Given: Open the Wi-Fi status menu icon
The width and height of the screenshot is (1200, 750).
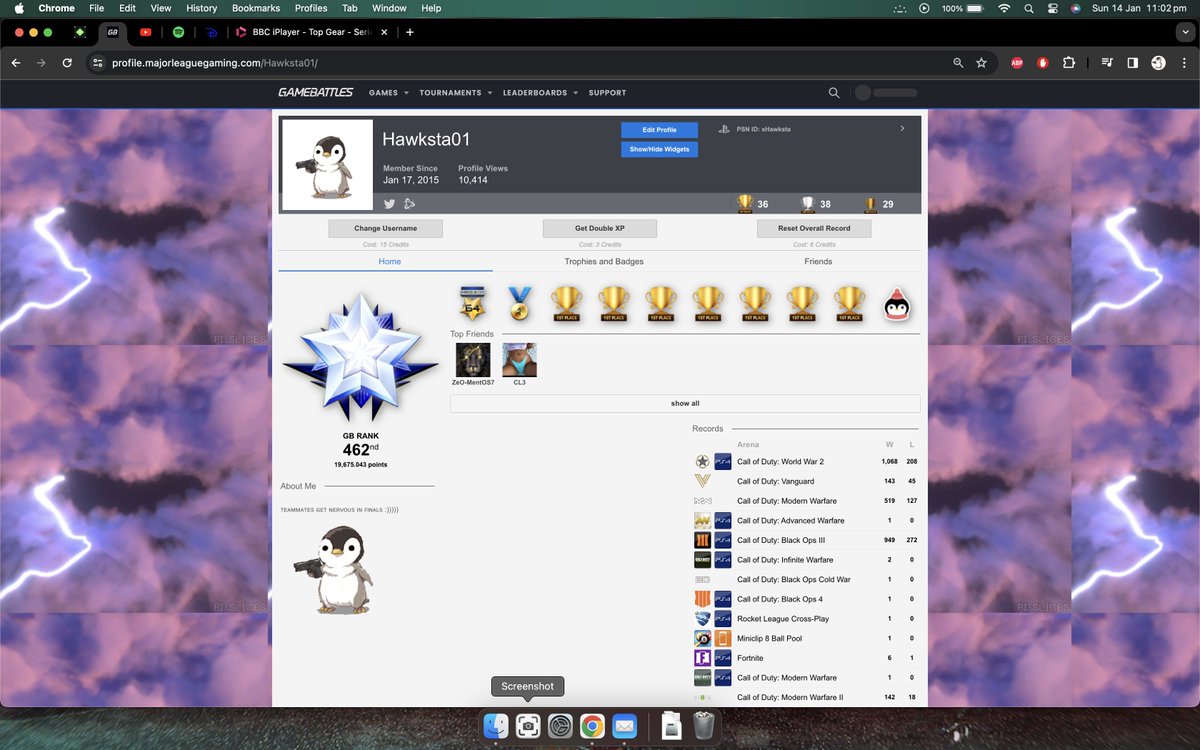Looking at the screenshot, I should tap(1004, 8).
